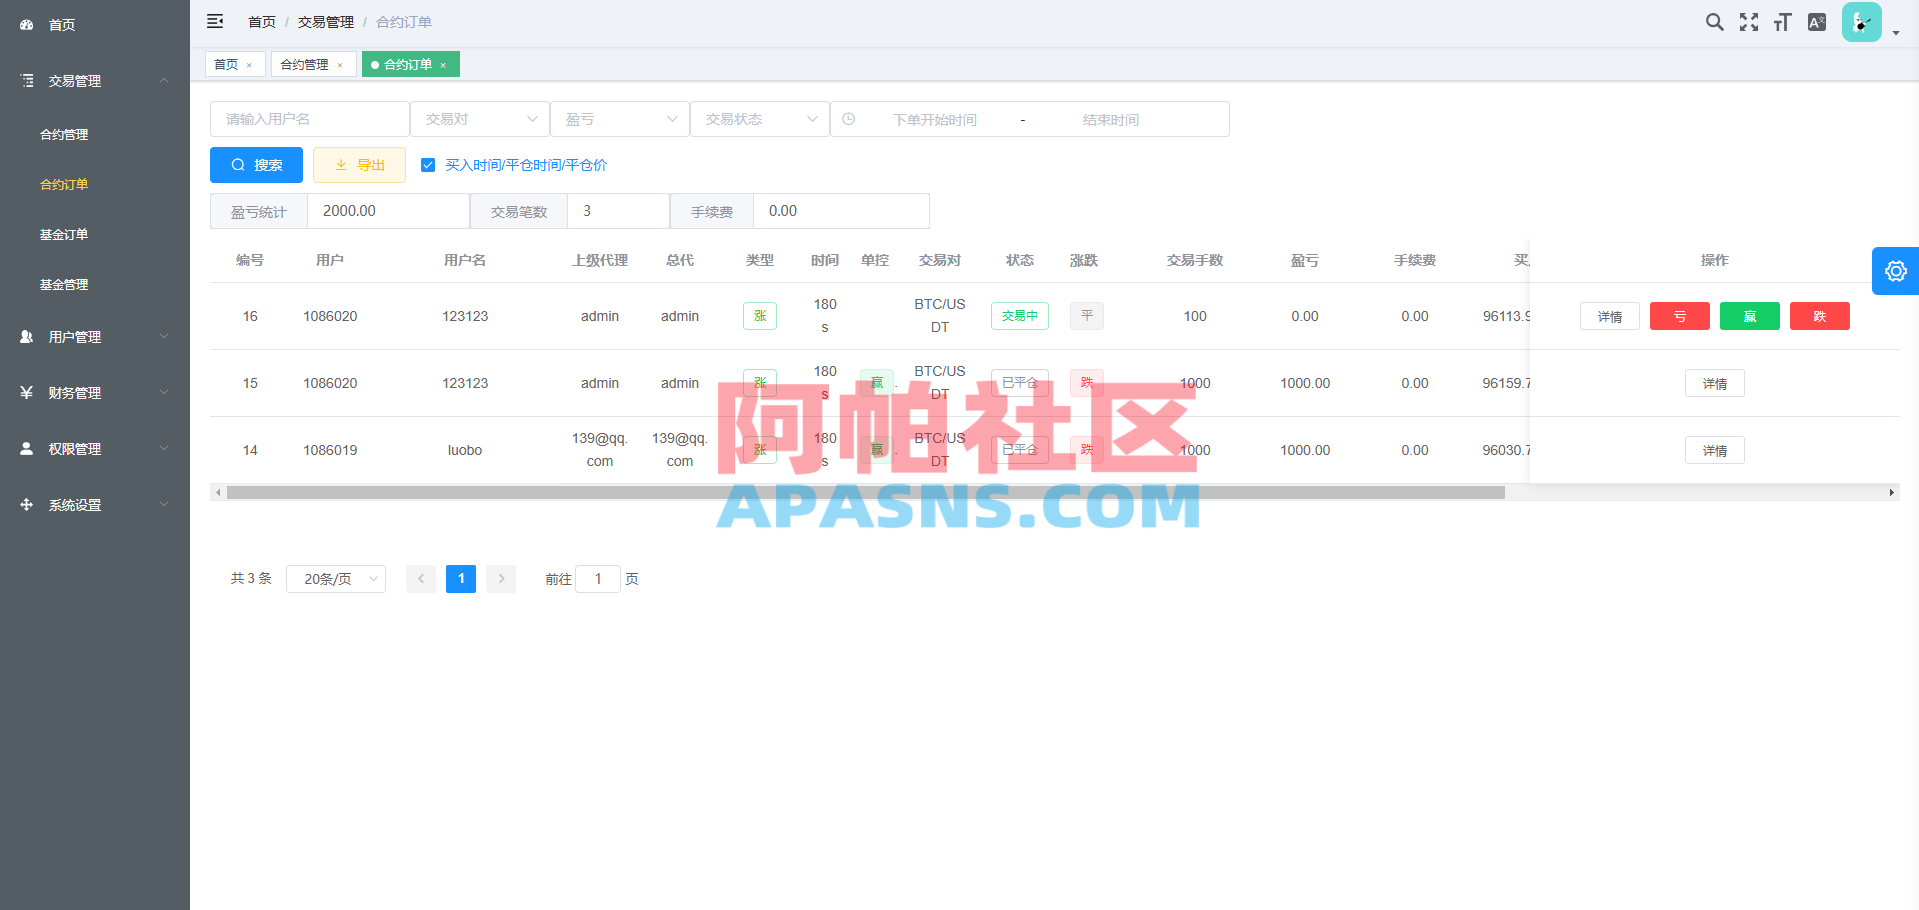Click 详情 on order 15
The height and width of the screenshot is (910, 1919).
pyautogui.click(x=1714, y=383)
